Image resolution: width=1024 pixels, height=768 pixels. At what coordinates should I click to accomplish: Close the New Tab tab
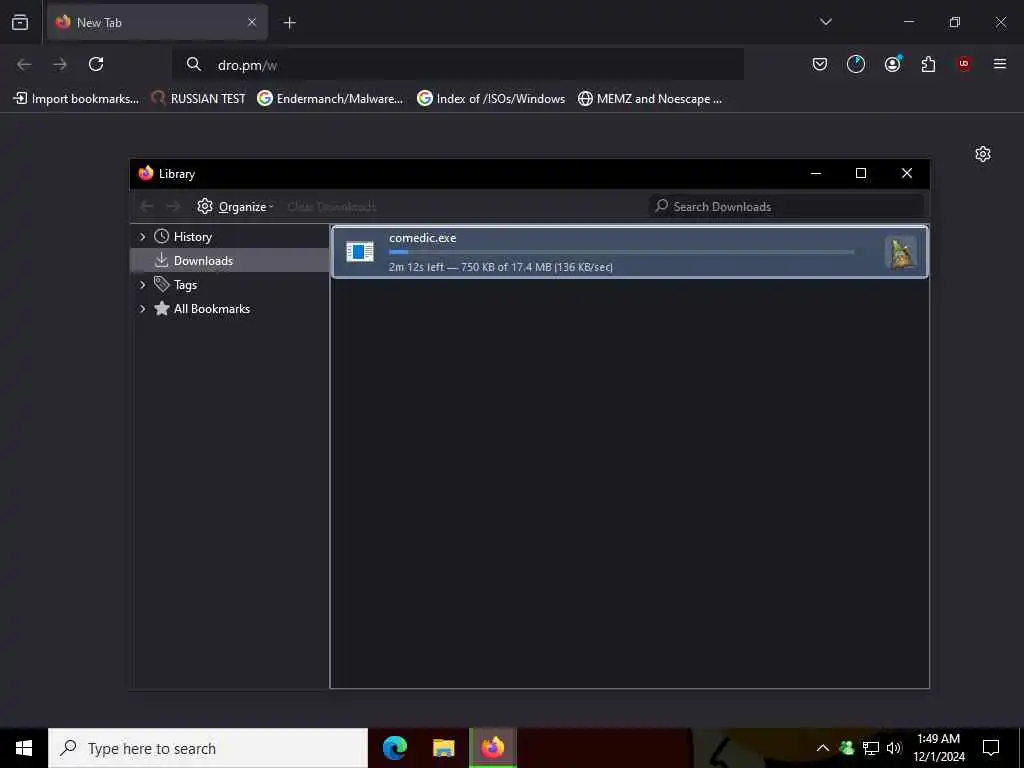[251, 22]
